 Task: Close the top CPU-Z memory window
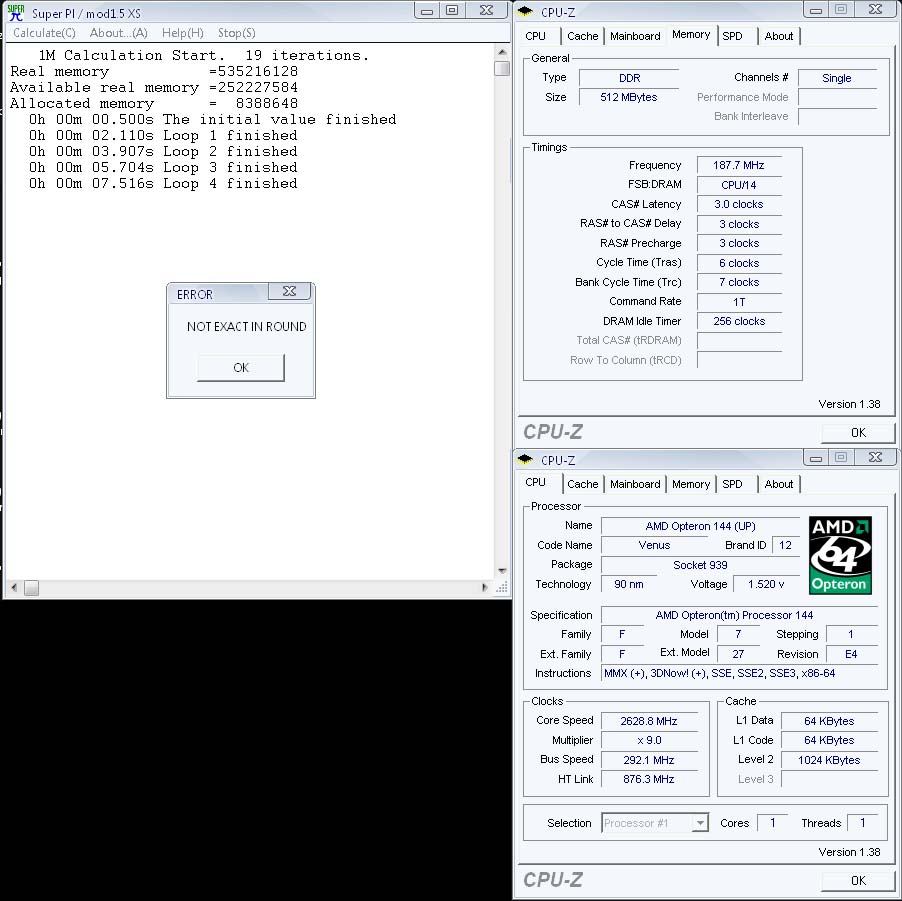point(875,10)
